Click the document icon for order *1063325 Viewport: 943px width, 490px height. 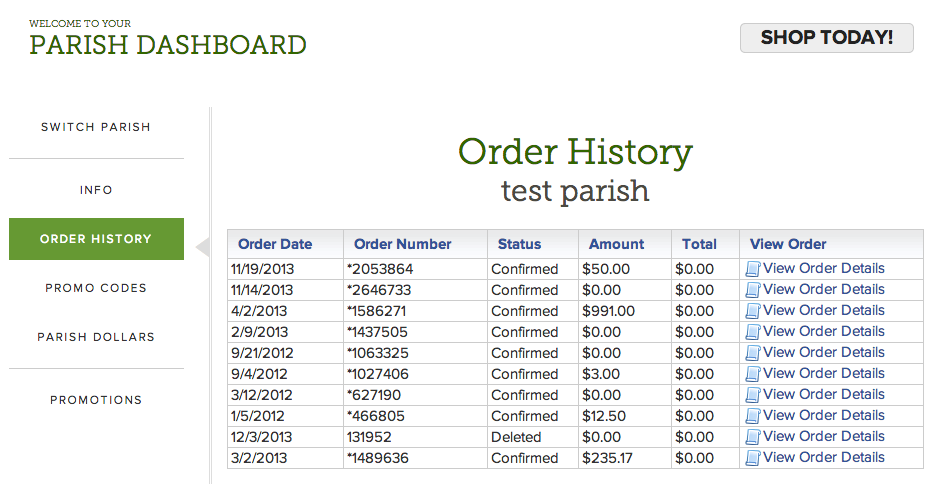753,353
